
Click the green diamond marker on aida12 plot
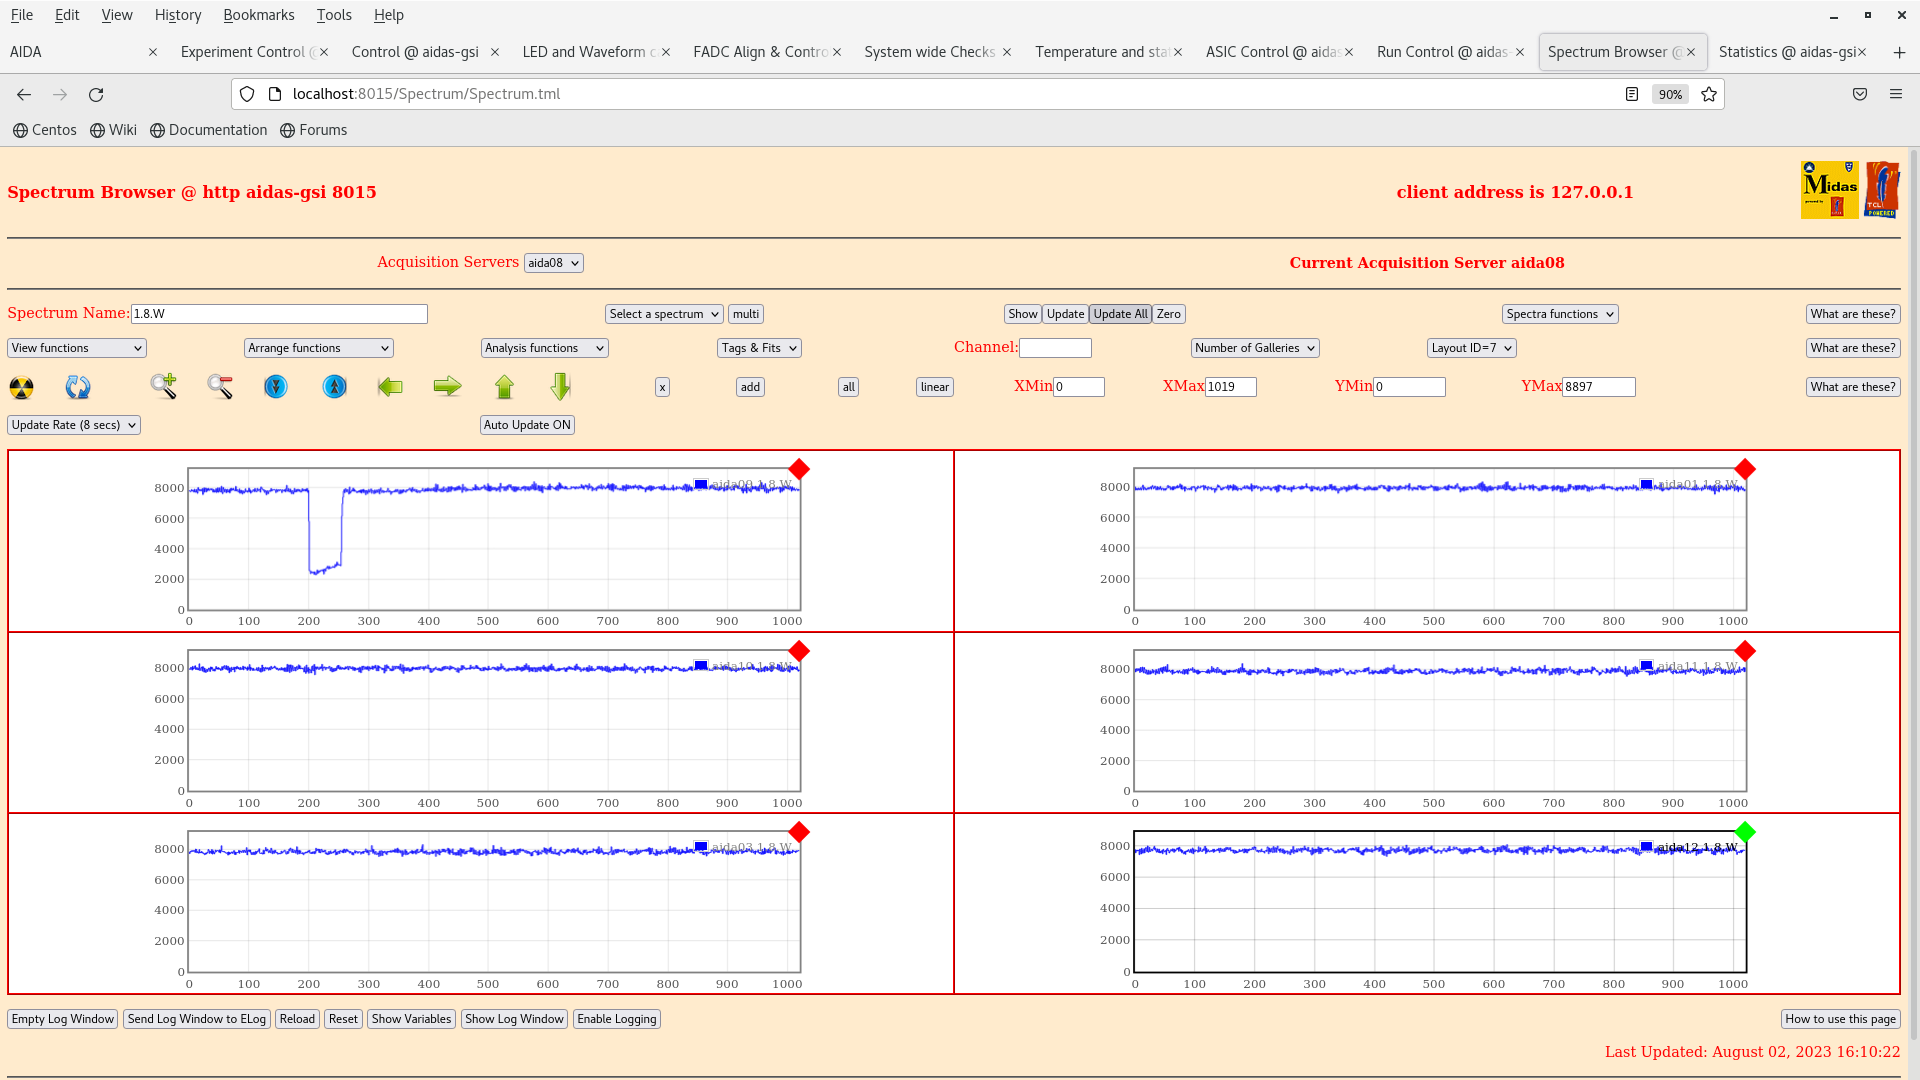pyautogui.click(x=1745, y=832)
